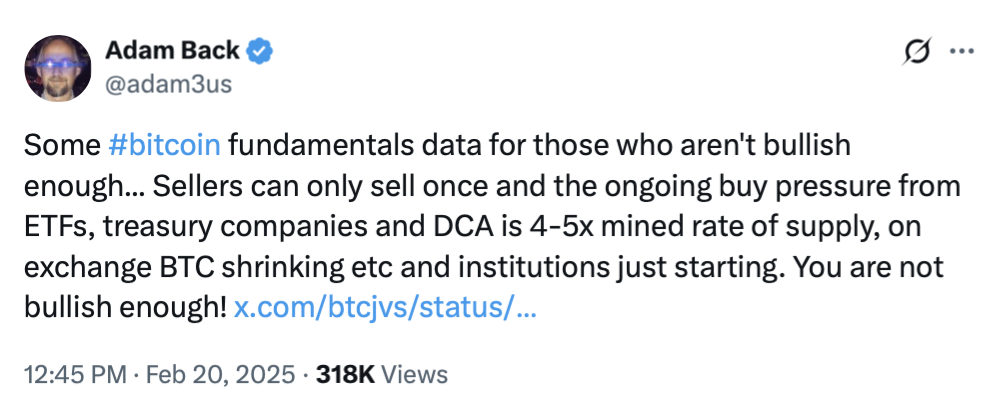998x400 pixels.
Task: Click the Views label
Action: pos(414,375)
